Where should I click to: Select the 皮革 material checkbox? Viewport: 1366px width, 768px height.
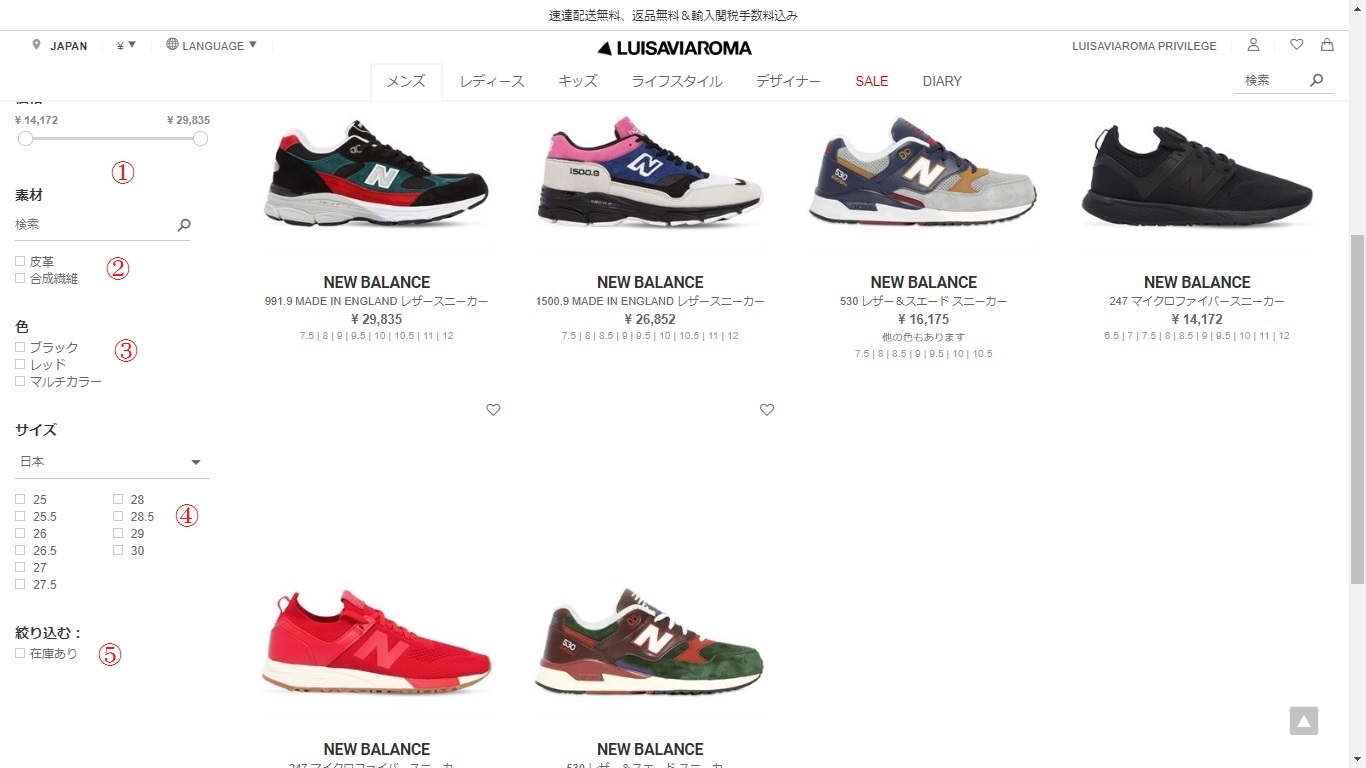pos(20,261)
